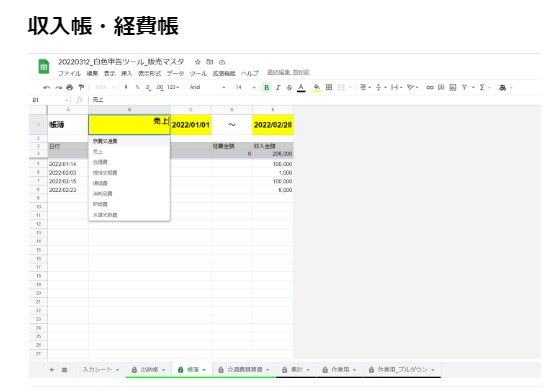Open more number formats 123 menu
Image resolution: width=549 pixels, height=391 pixels.
click(x=173, y=87)
